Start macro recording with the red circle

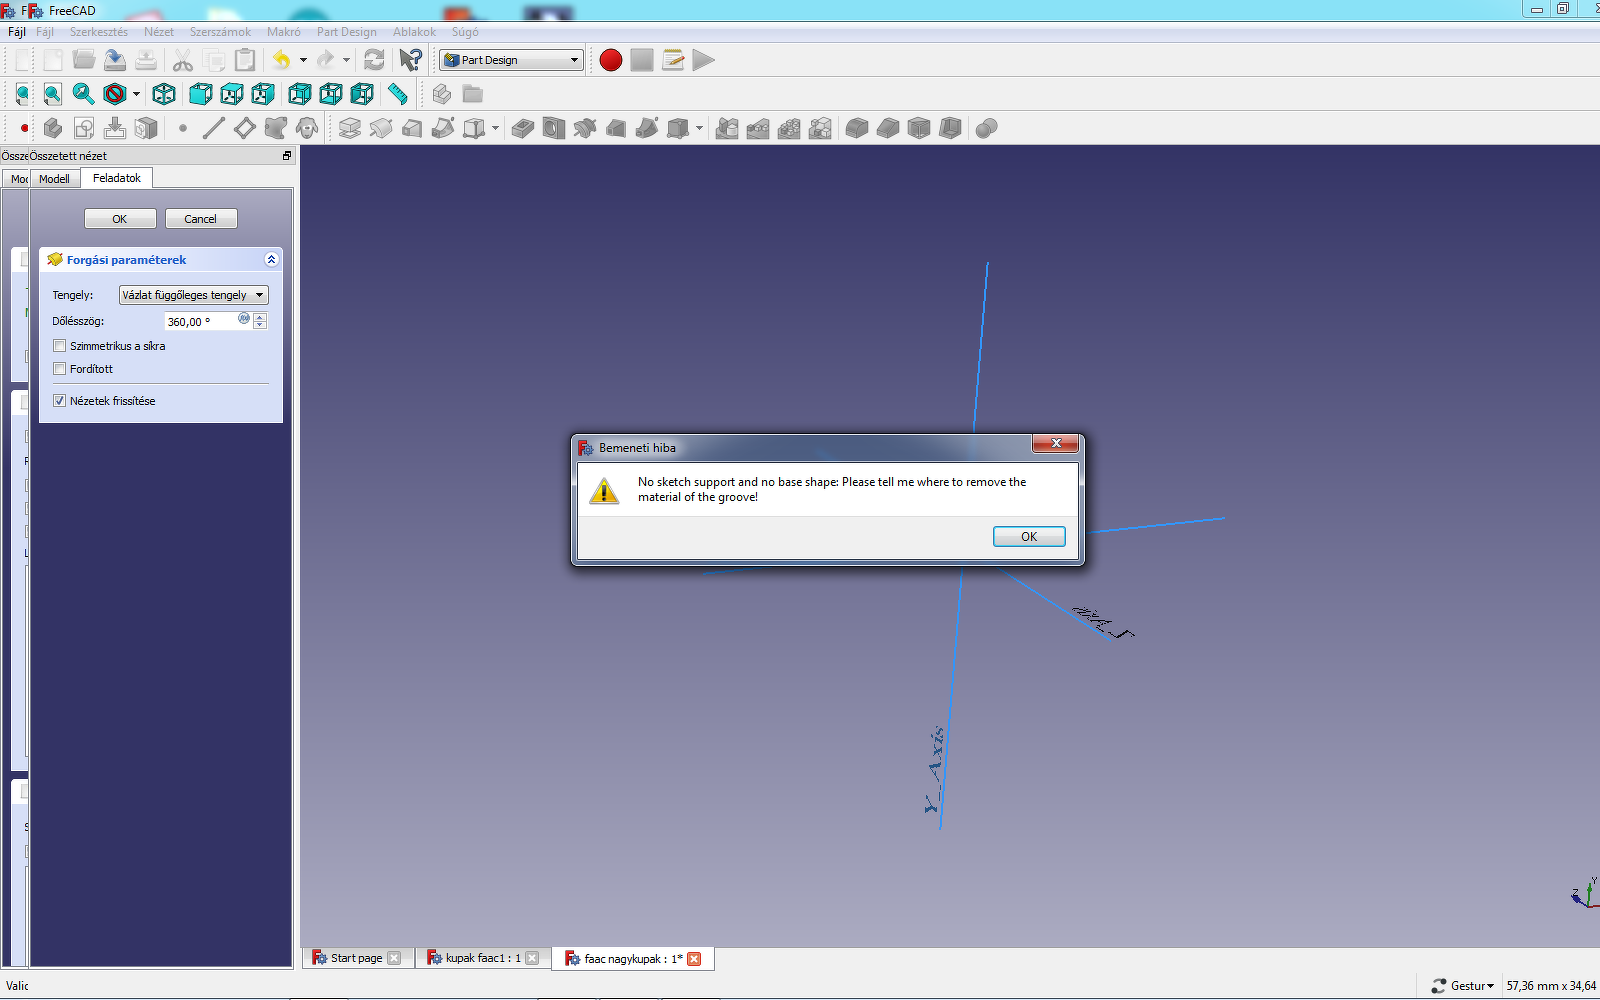pyautogui.click(x=611, y=60)
